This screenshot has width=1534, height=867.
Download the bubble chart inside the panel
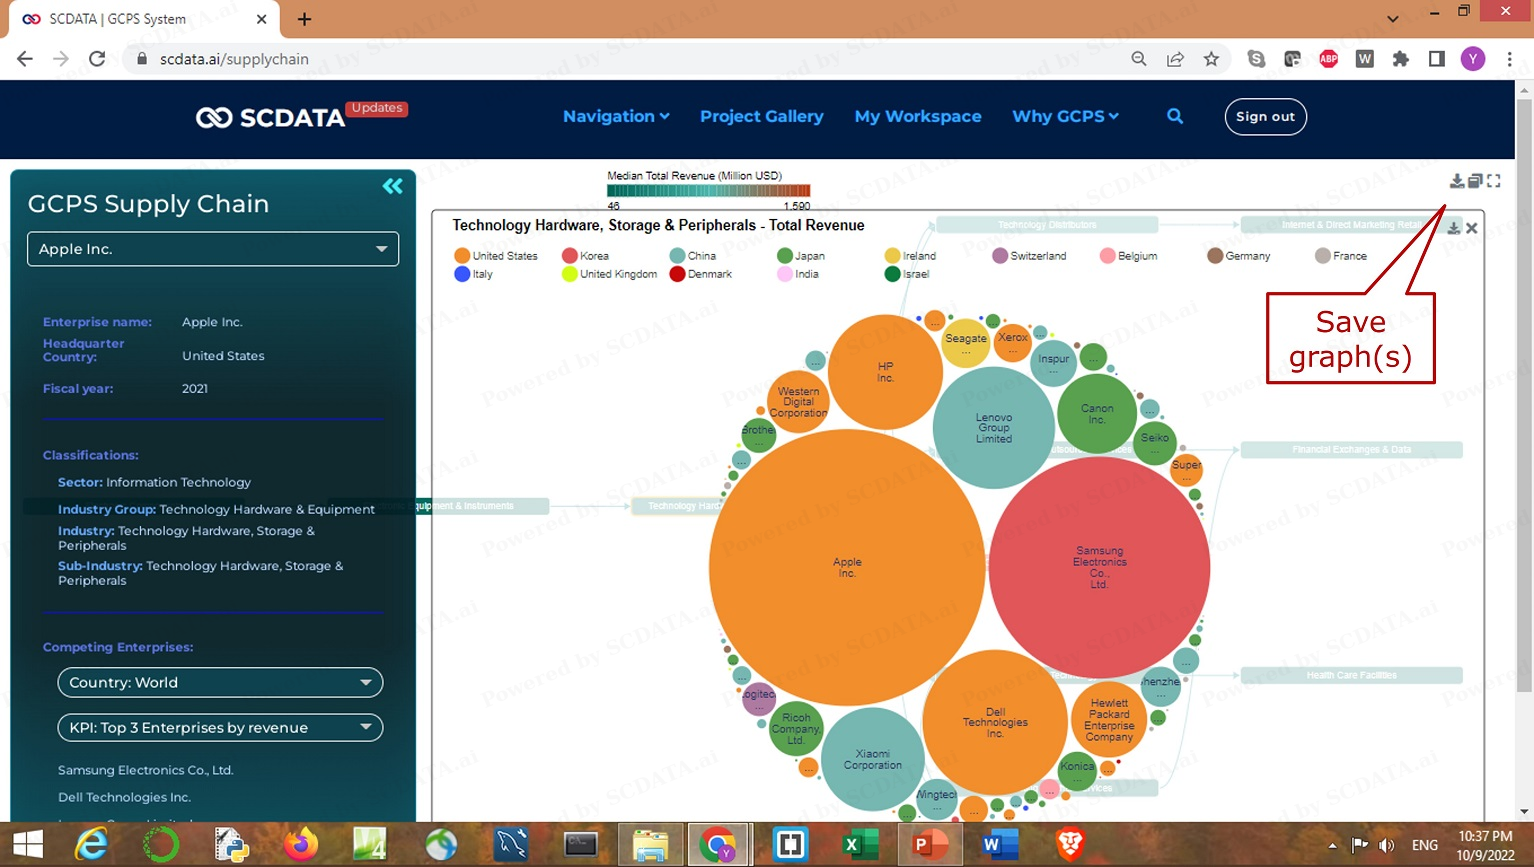[1454, 228]
